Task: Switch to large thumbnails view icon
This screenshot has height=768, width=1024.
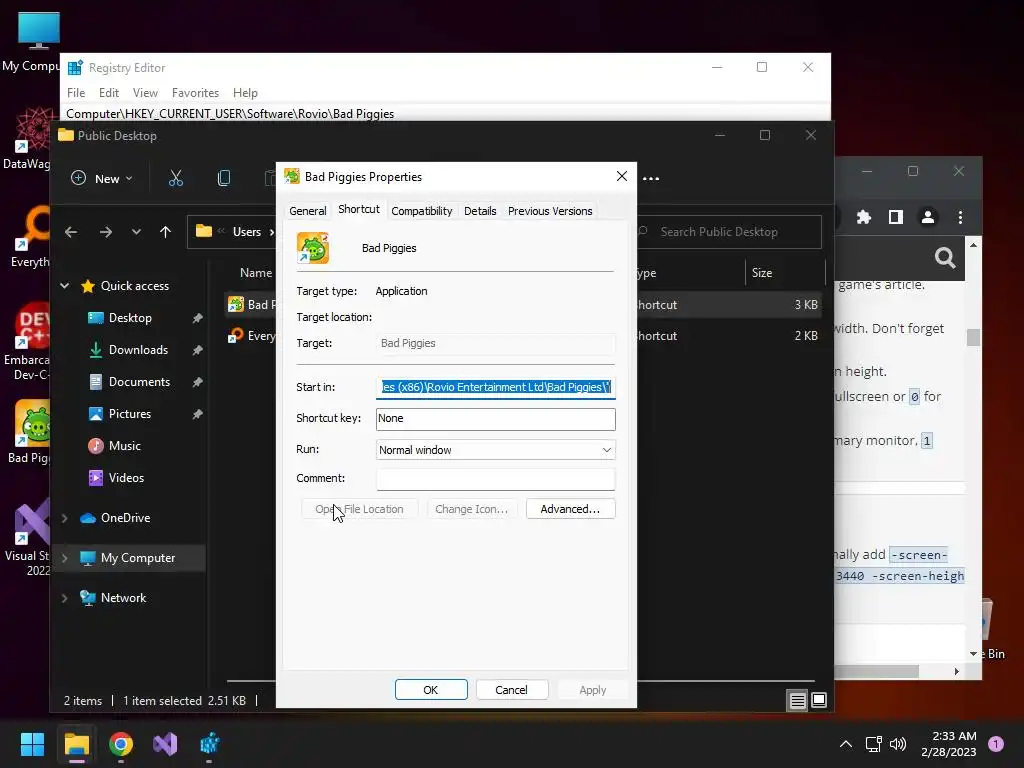Action: pos(819,701)
